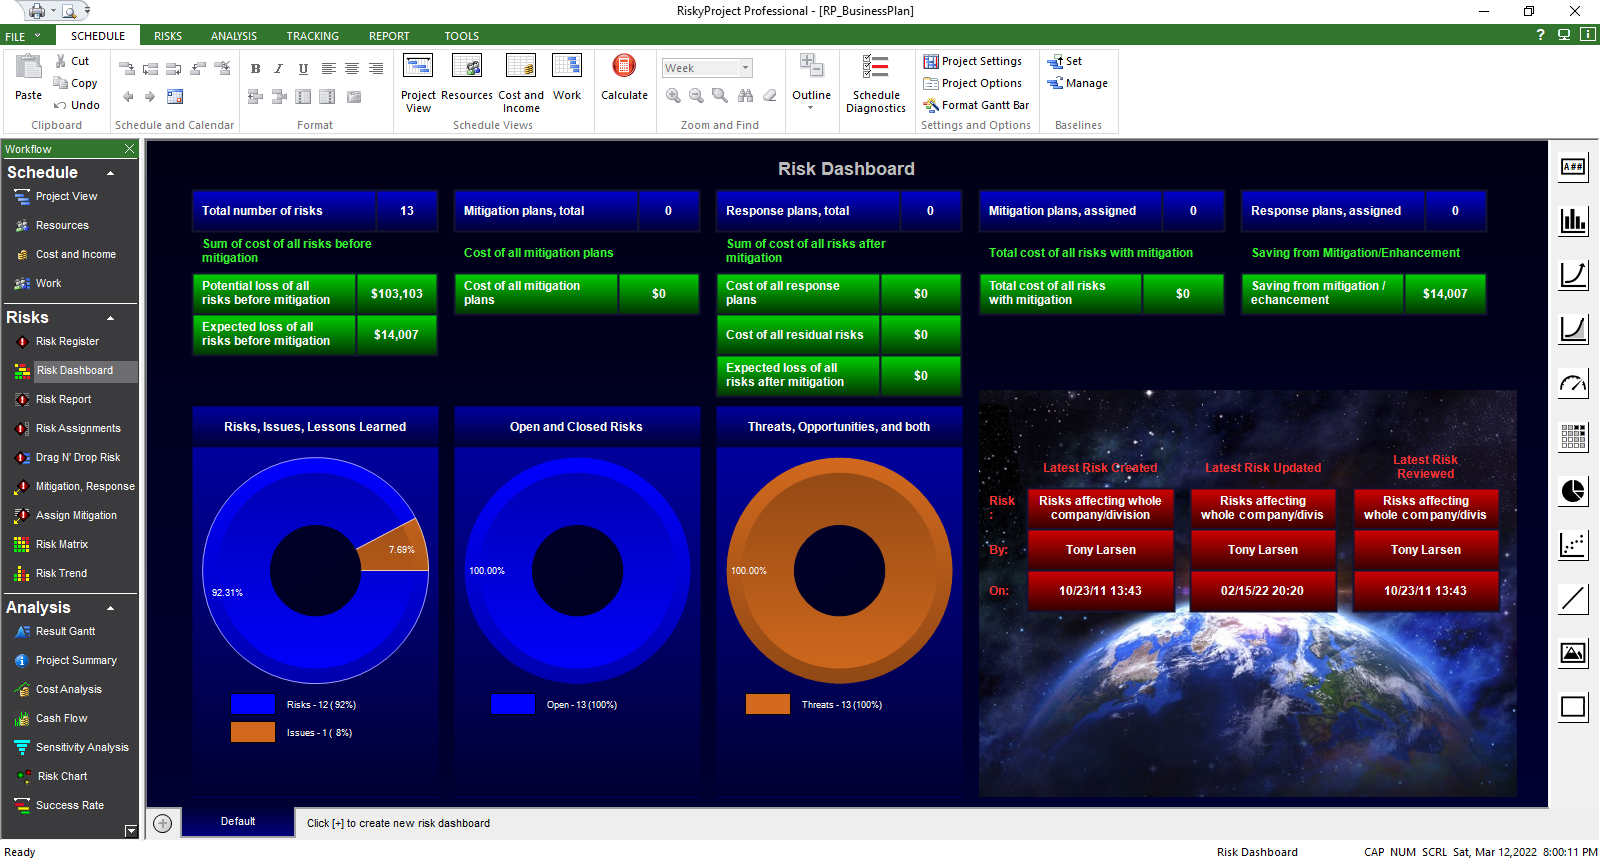Manage baselines
Image resolution: width=1600 pixels, height=860 pixels.
pyautogui.click(x=1078, y=83)
